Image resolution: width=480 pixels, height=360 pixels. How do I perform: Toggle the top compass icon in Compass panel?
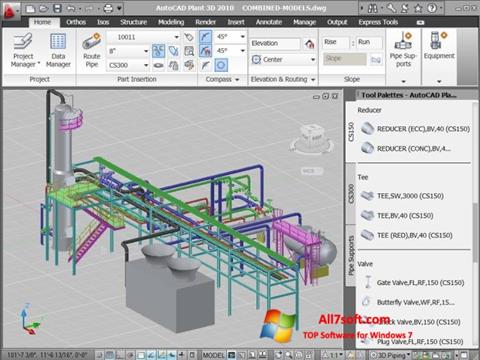tap(205, 37)
